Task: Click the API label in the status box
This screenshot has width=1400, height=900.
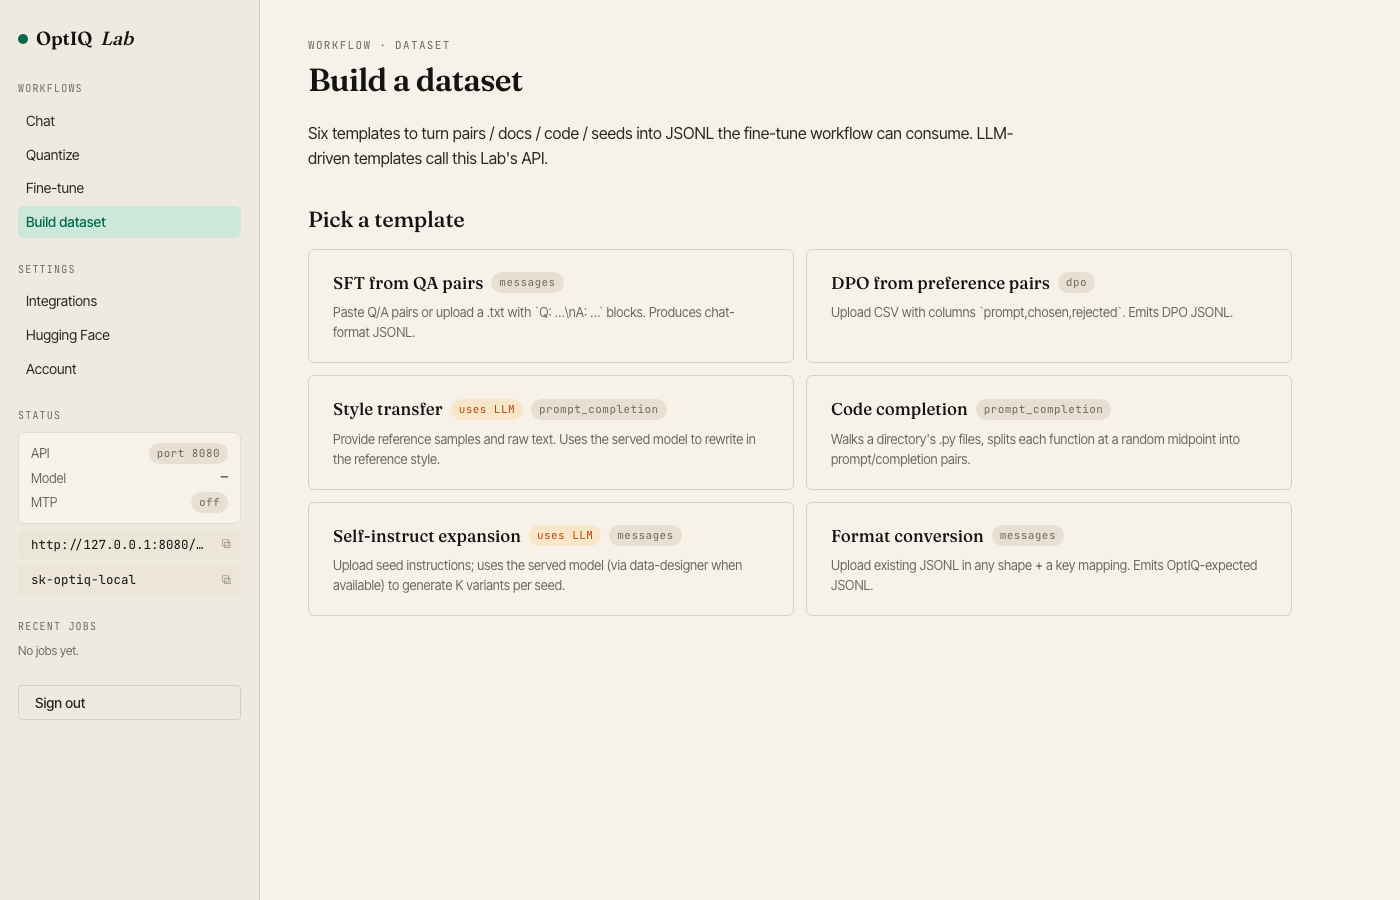Action: coord(40,453)
